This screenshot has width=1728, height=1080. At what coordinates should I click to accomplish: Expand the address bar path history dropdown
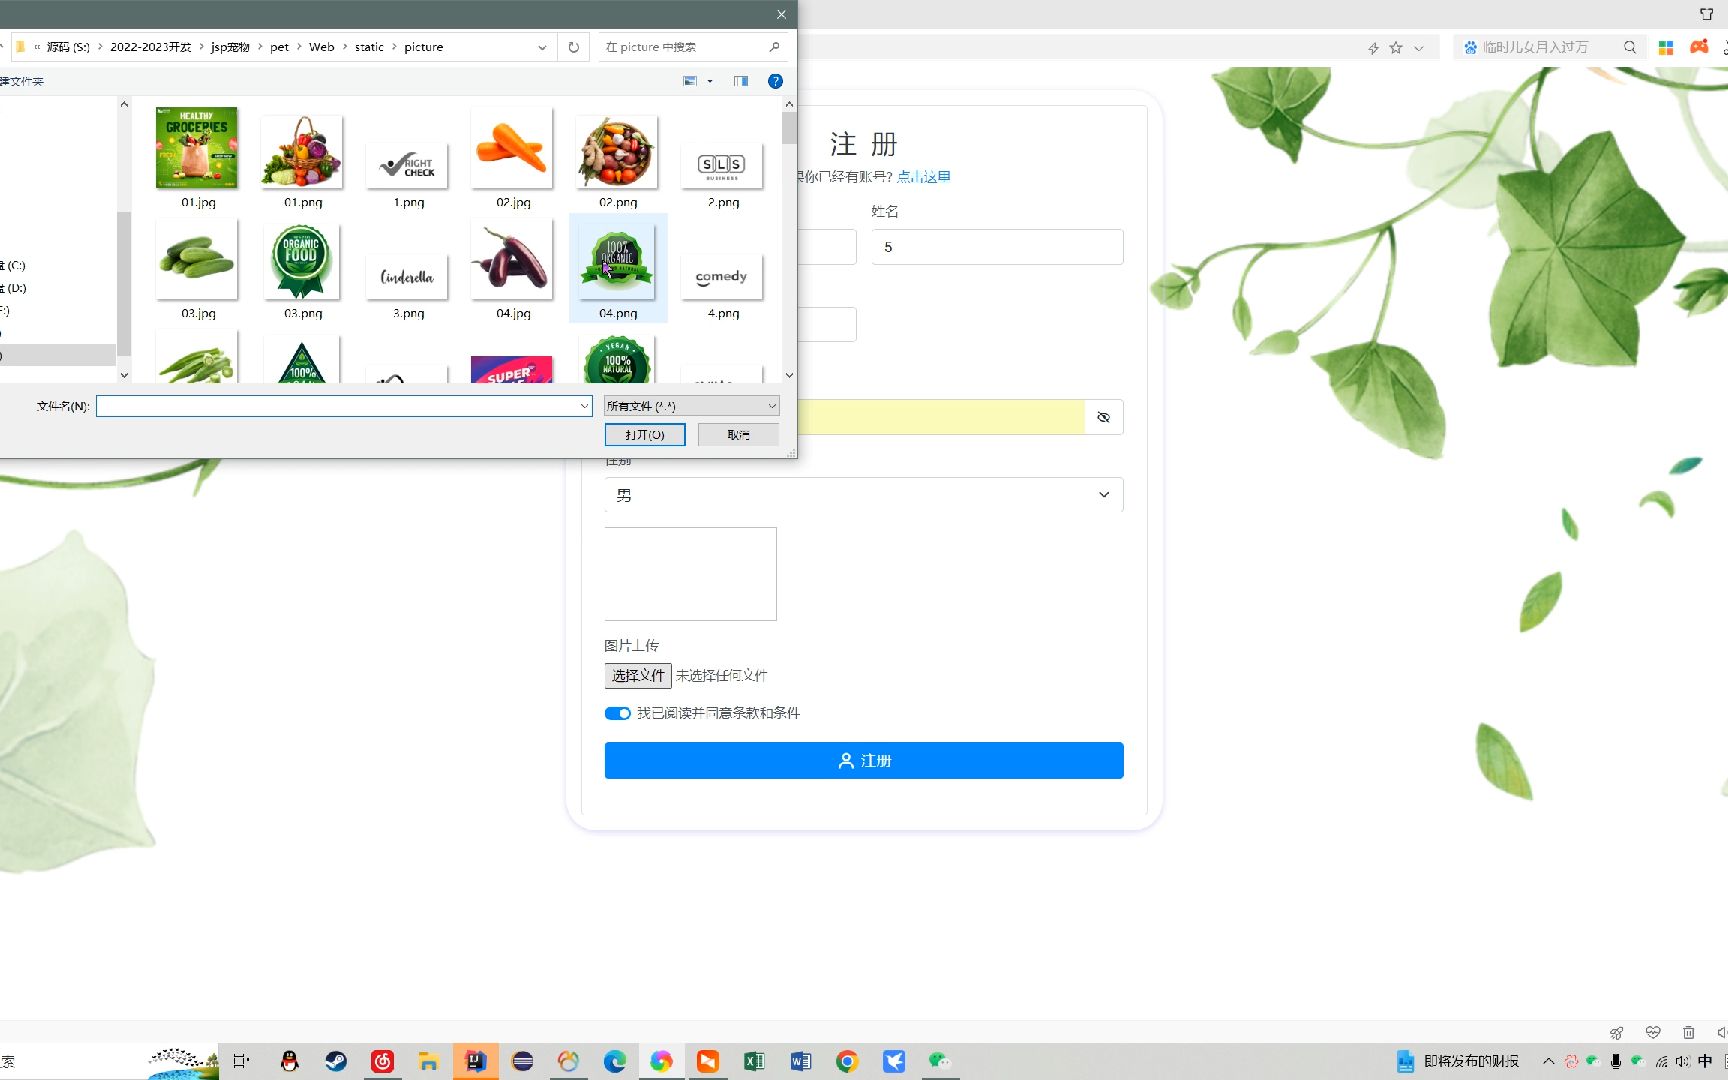point(542,47)
